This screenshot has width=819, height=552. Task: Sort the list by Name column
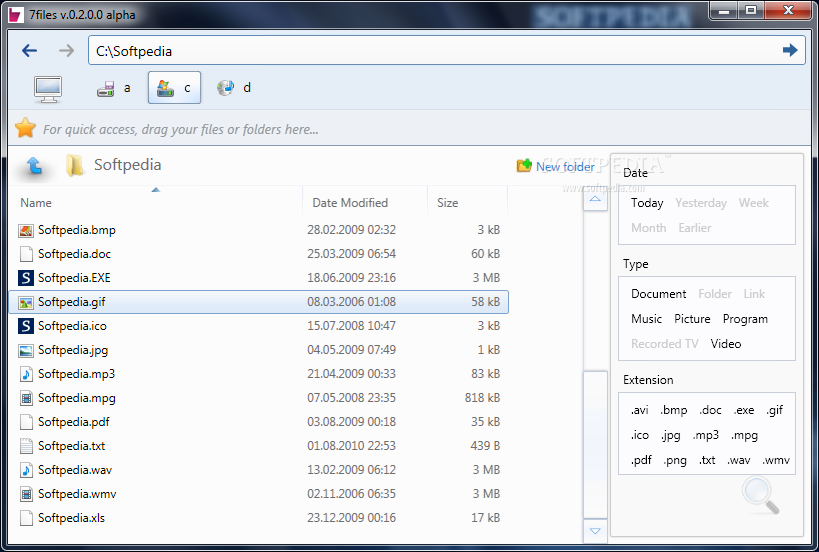coord(156,202)
